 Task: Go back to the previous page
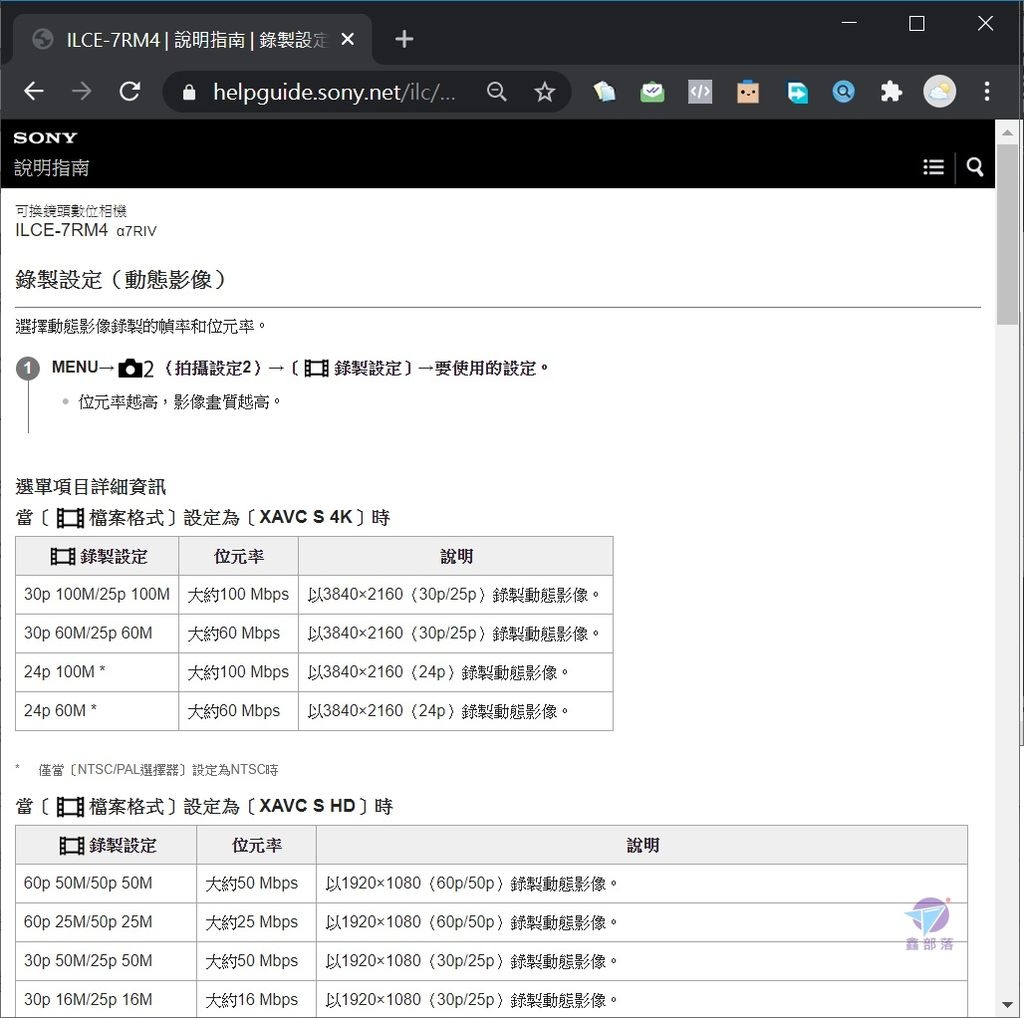point(34,91)
